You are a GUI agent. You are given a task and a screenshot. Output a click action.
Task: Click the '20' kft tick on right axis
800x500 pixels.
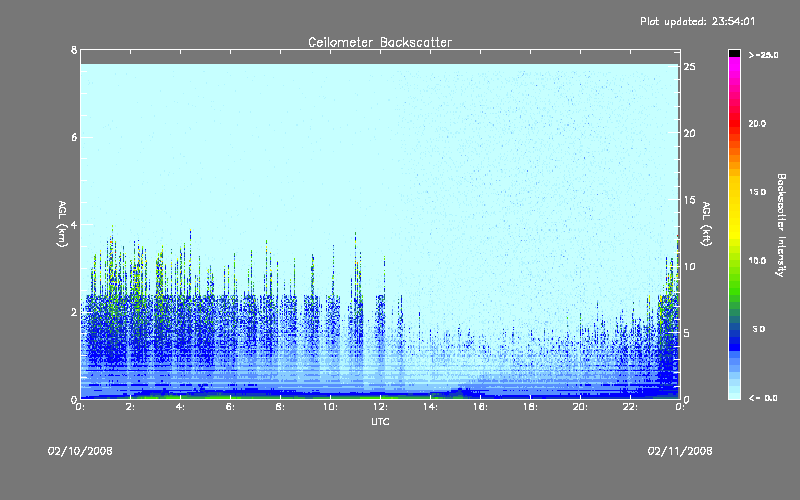tap(690, 133)
